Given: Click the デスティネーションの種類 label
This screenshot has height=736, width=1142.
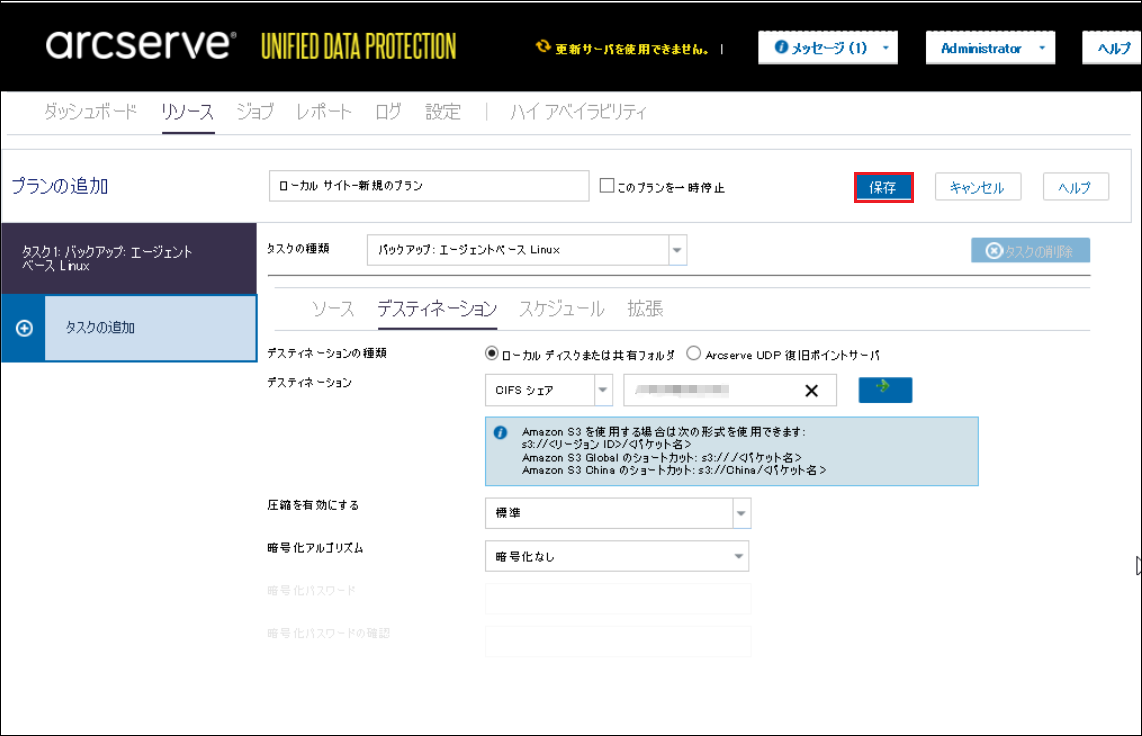Looking at the screenshot, I should [327, 353].
